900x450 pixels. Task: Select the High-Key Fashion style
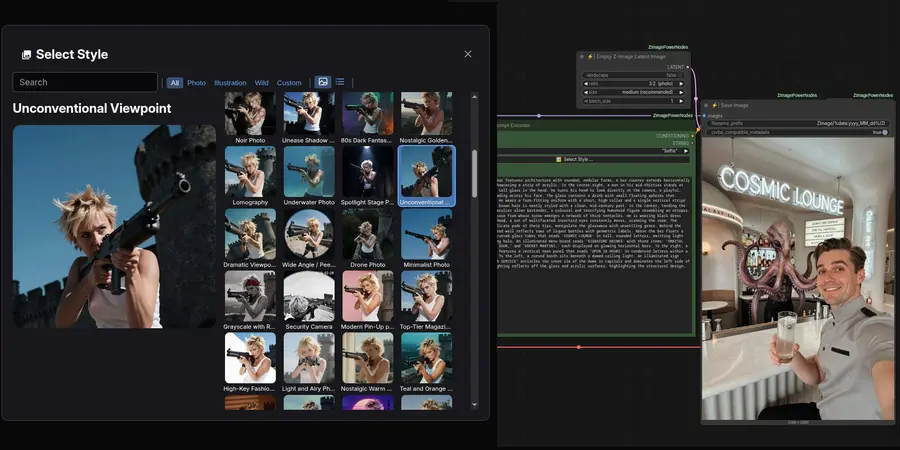click(250, 358)
